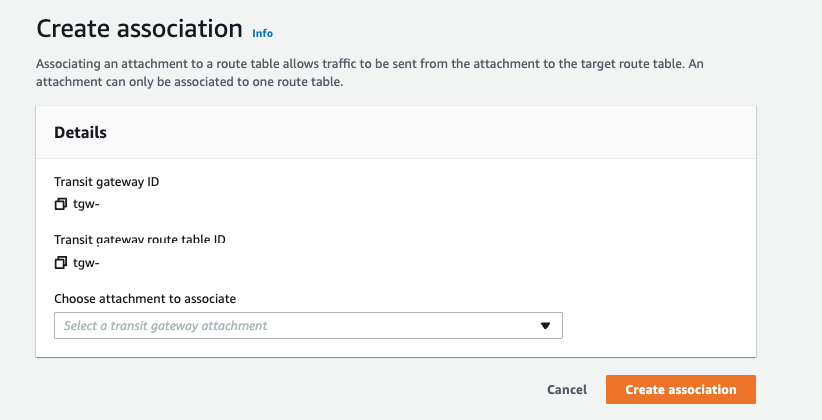Focus the attachment placeholder text
This screenshot has height=420, width=822.
(x=166, y=326)
